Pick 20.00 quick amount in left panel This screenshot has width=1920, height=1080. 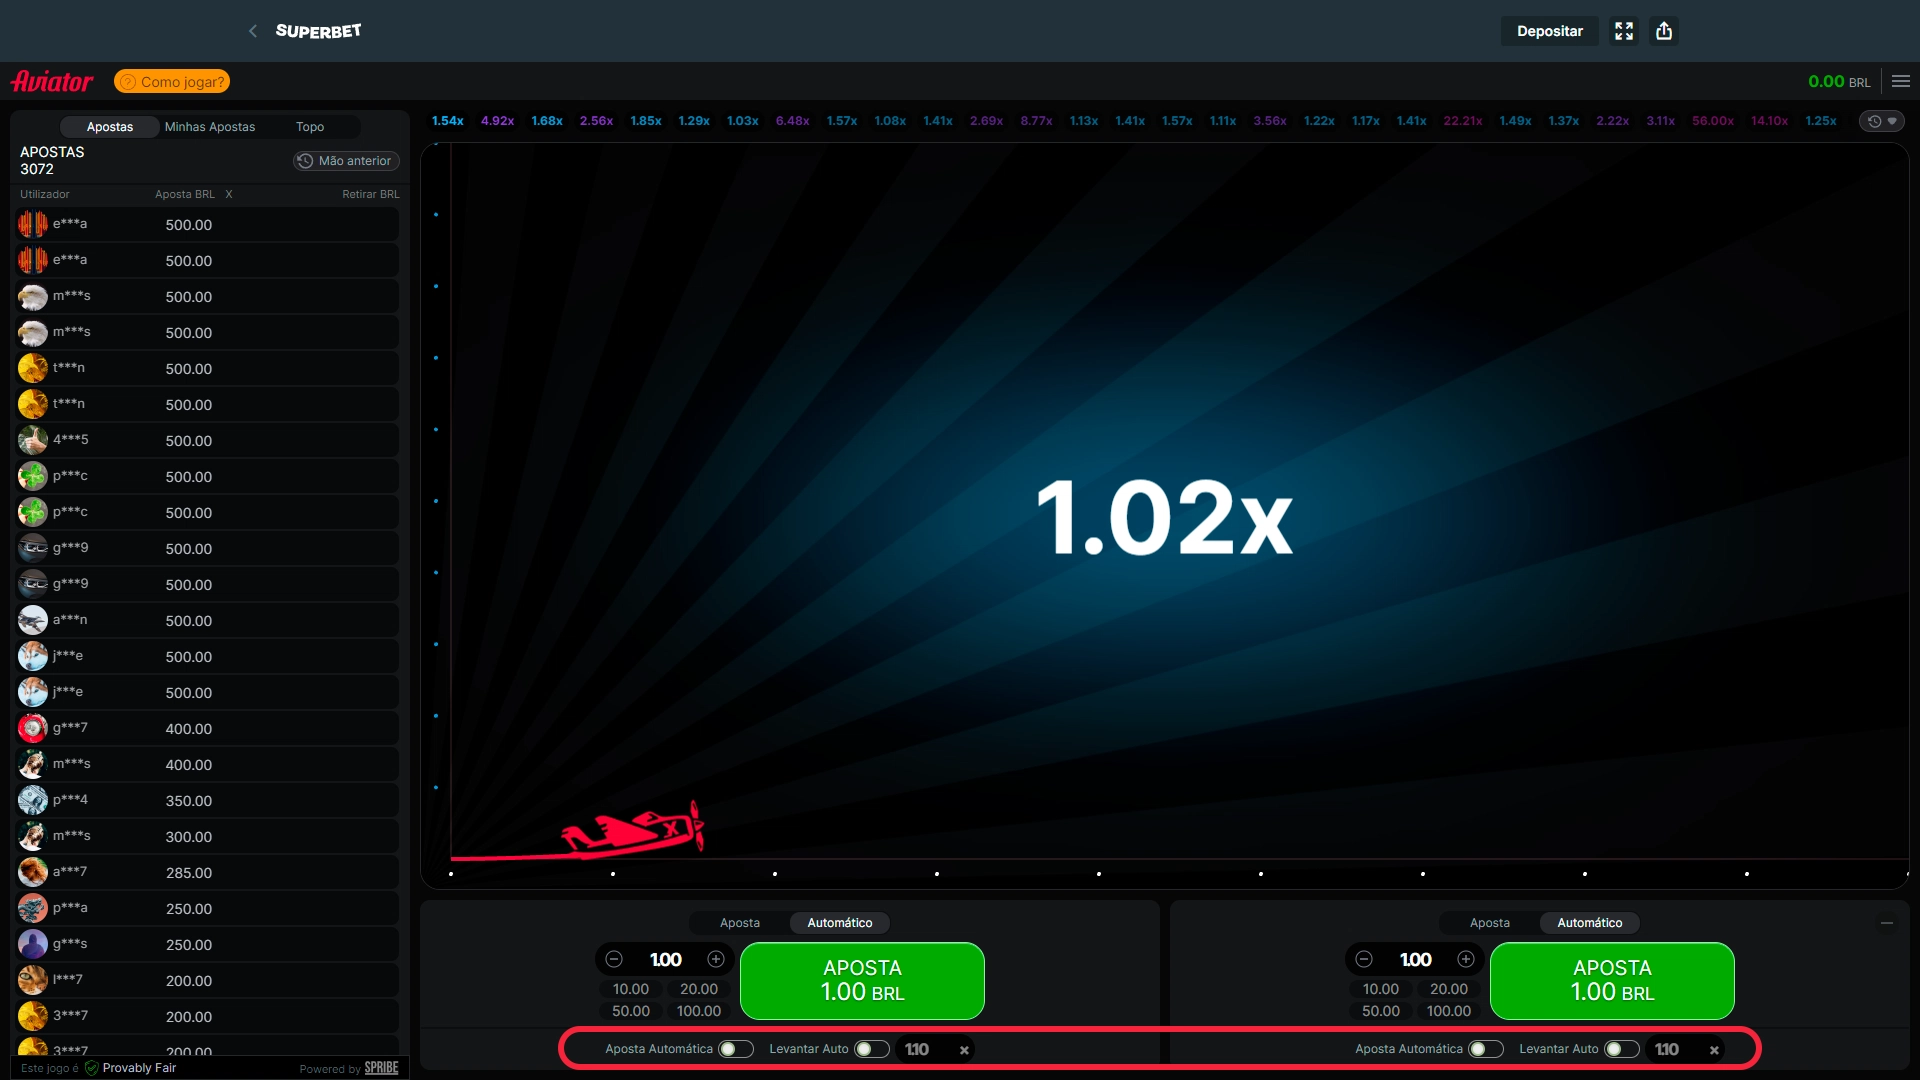699,989
